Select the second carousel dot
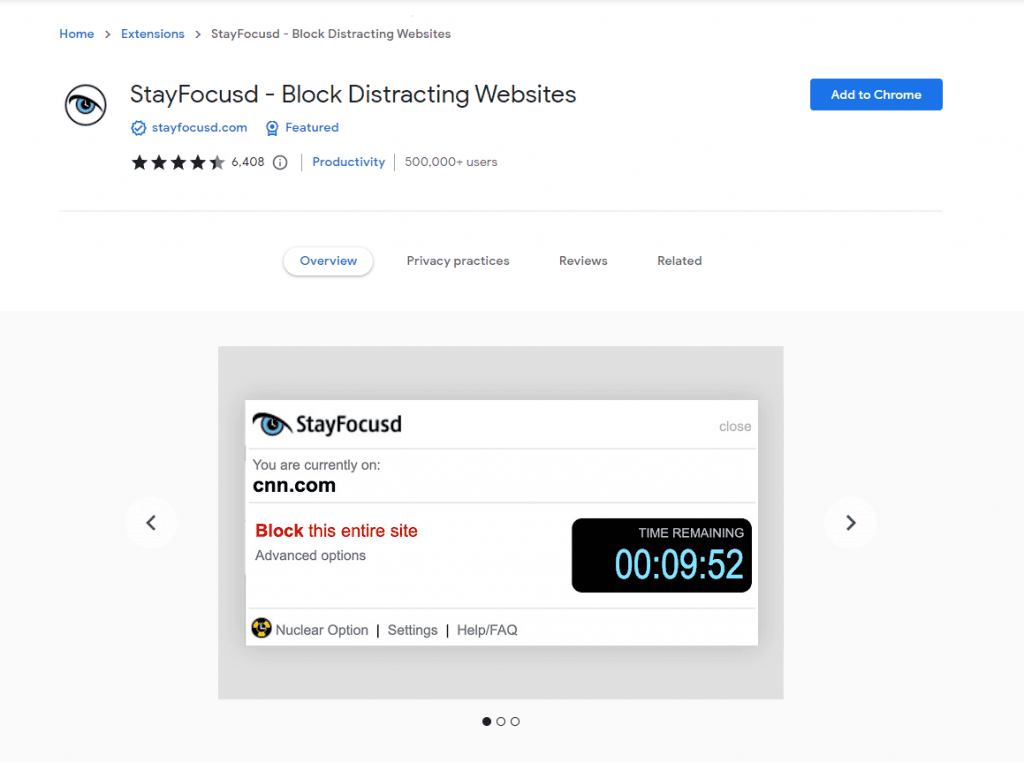 [501, 721]
